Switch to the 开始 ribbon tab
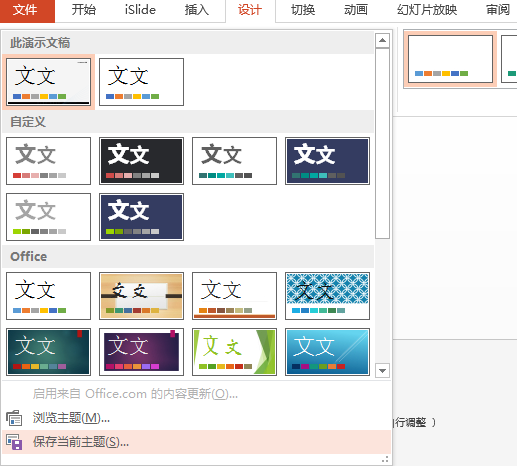This screenshot has width=517, height=466. 83,10
